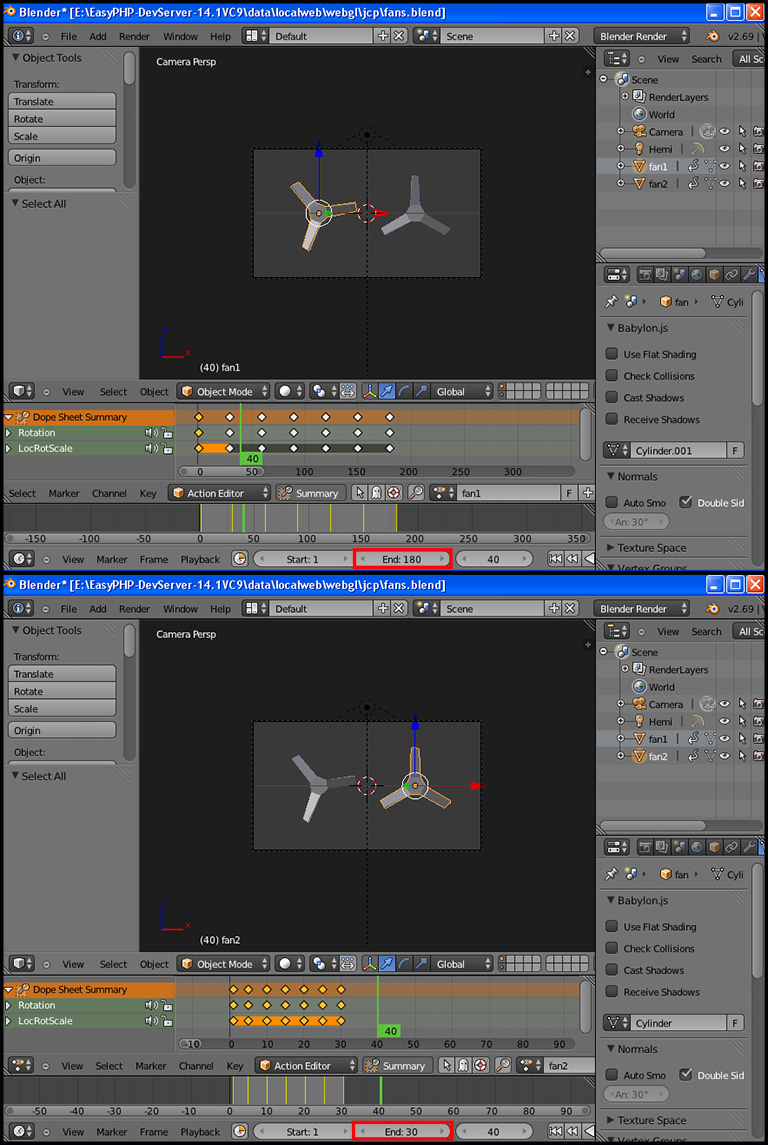Open World properties tab in top window
The width and height of the screenshot is (768, 1145).
697,275
